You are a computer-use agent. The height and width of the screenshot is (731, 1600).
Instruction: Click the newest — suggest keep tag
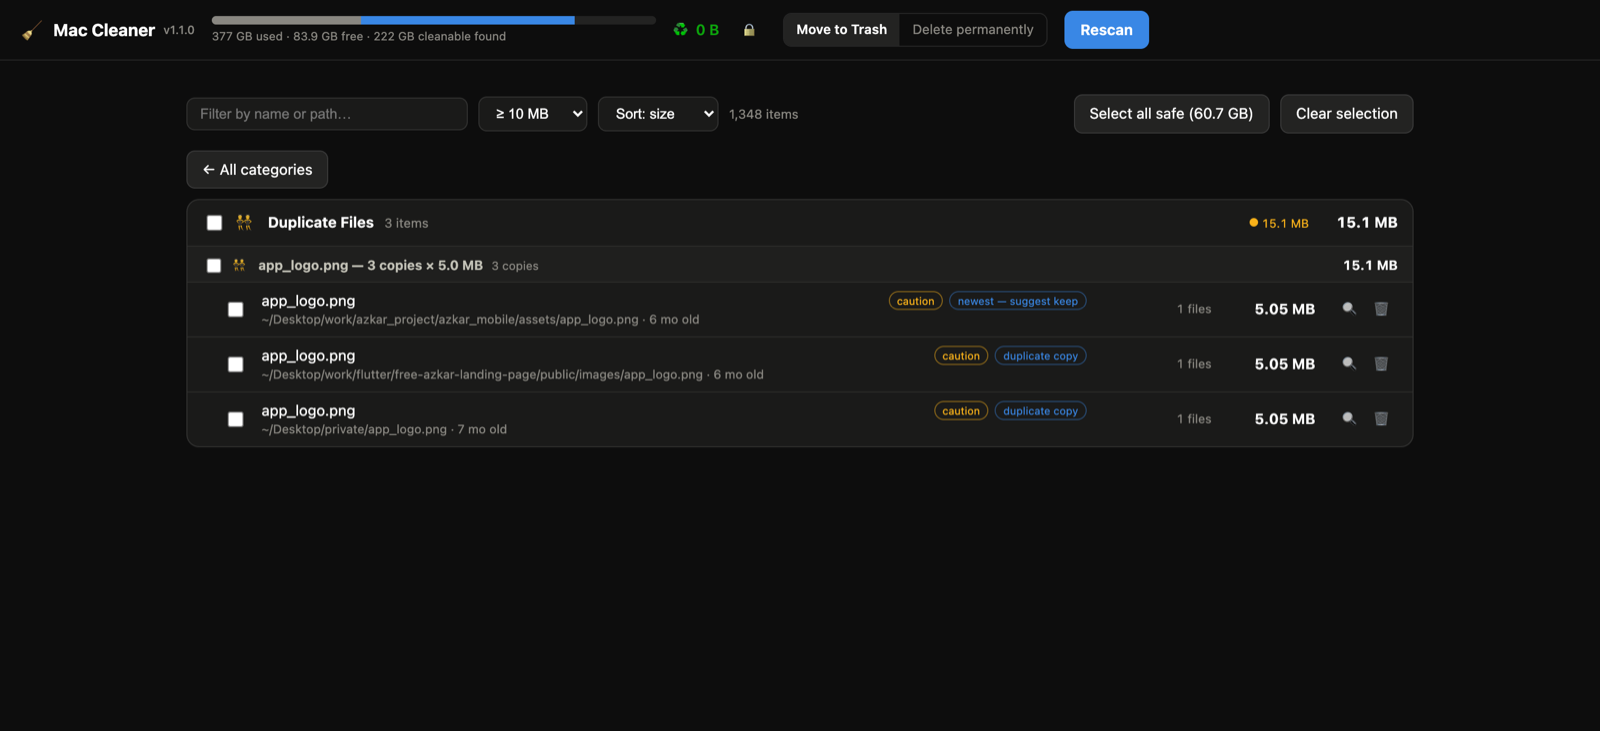click(1018, 301)
